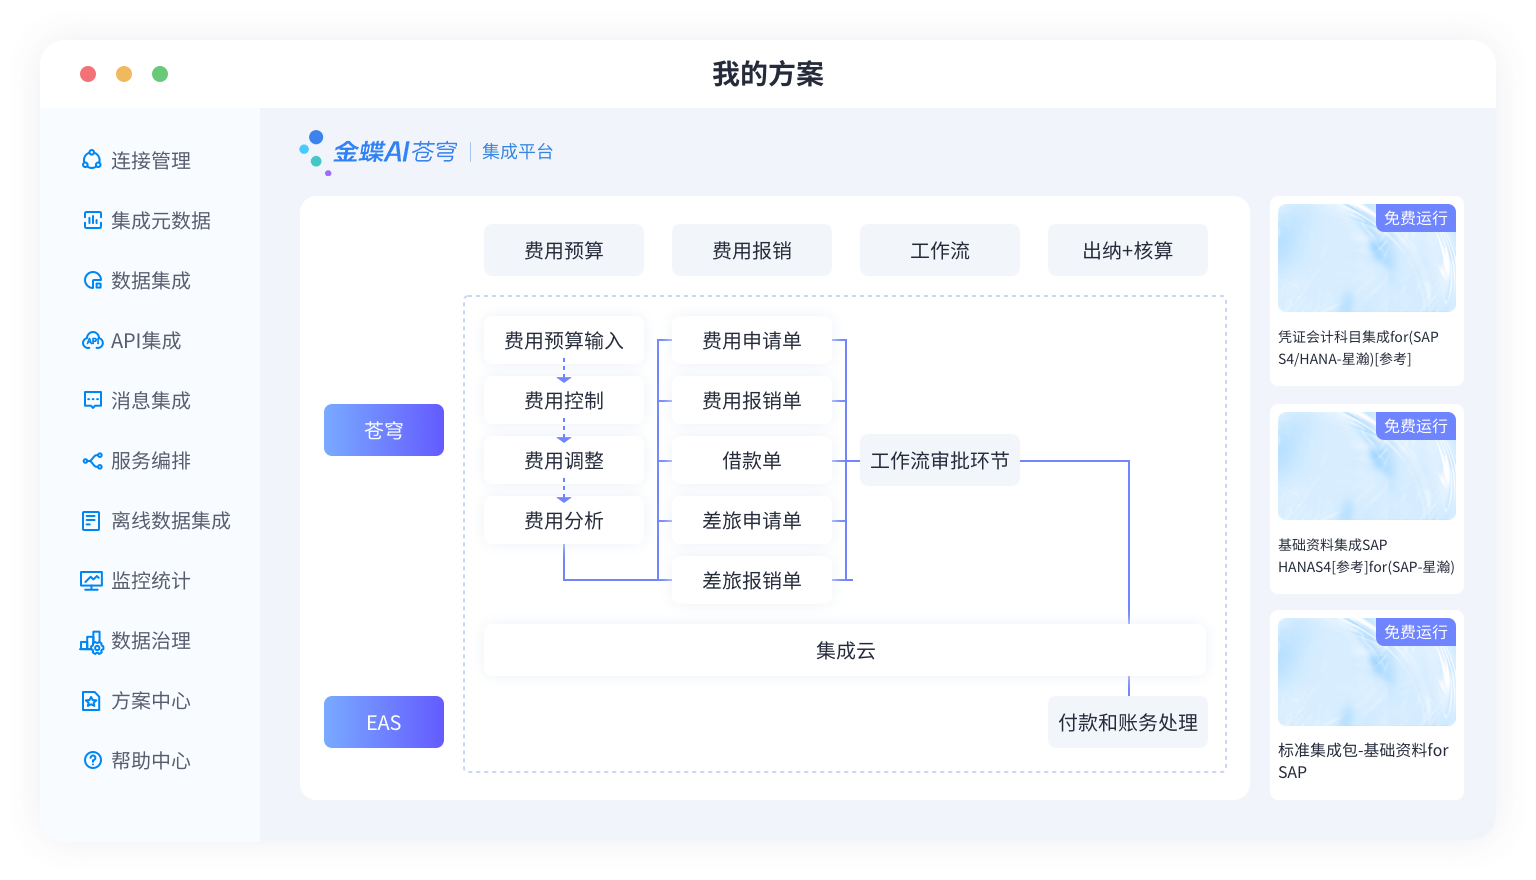Click the 凭证会计科目集成for(SAP S4/HANA-星瀚) title
Screen dimensions: 1536x880
(x=1358, y=348)
